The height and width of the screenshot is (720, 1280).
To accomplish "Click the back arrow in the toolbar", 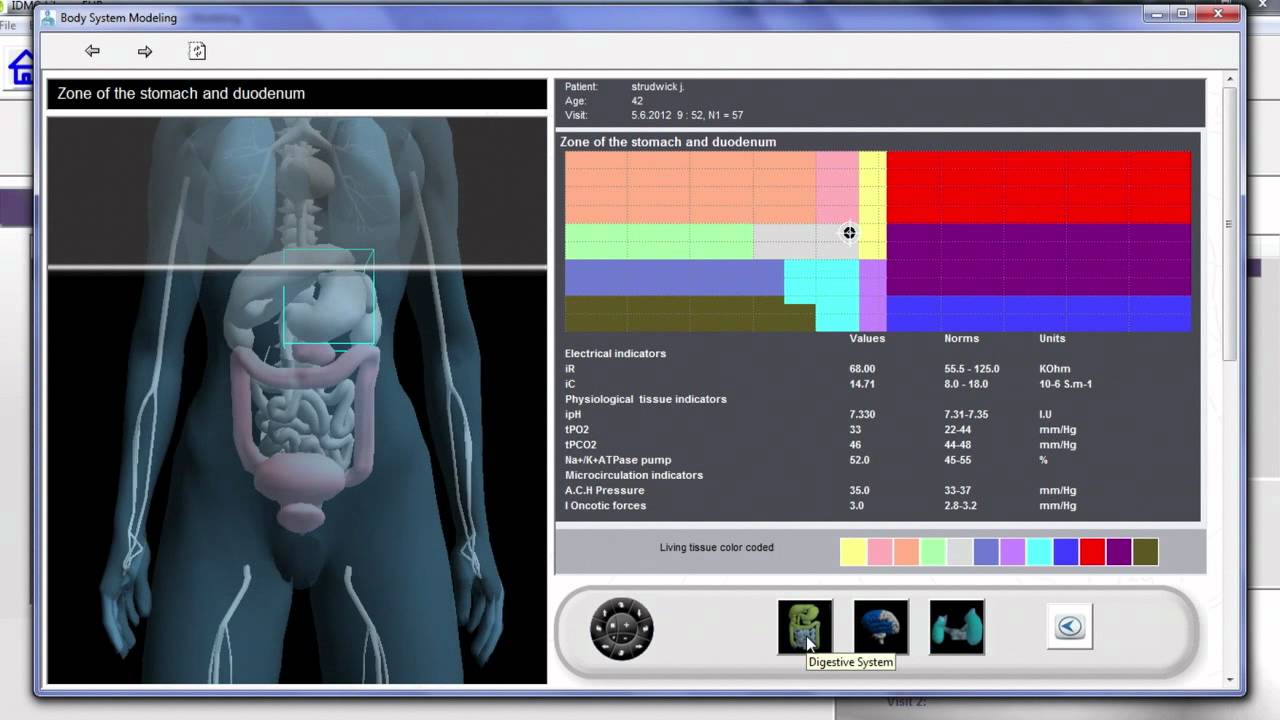I will (92, 51).
